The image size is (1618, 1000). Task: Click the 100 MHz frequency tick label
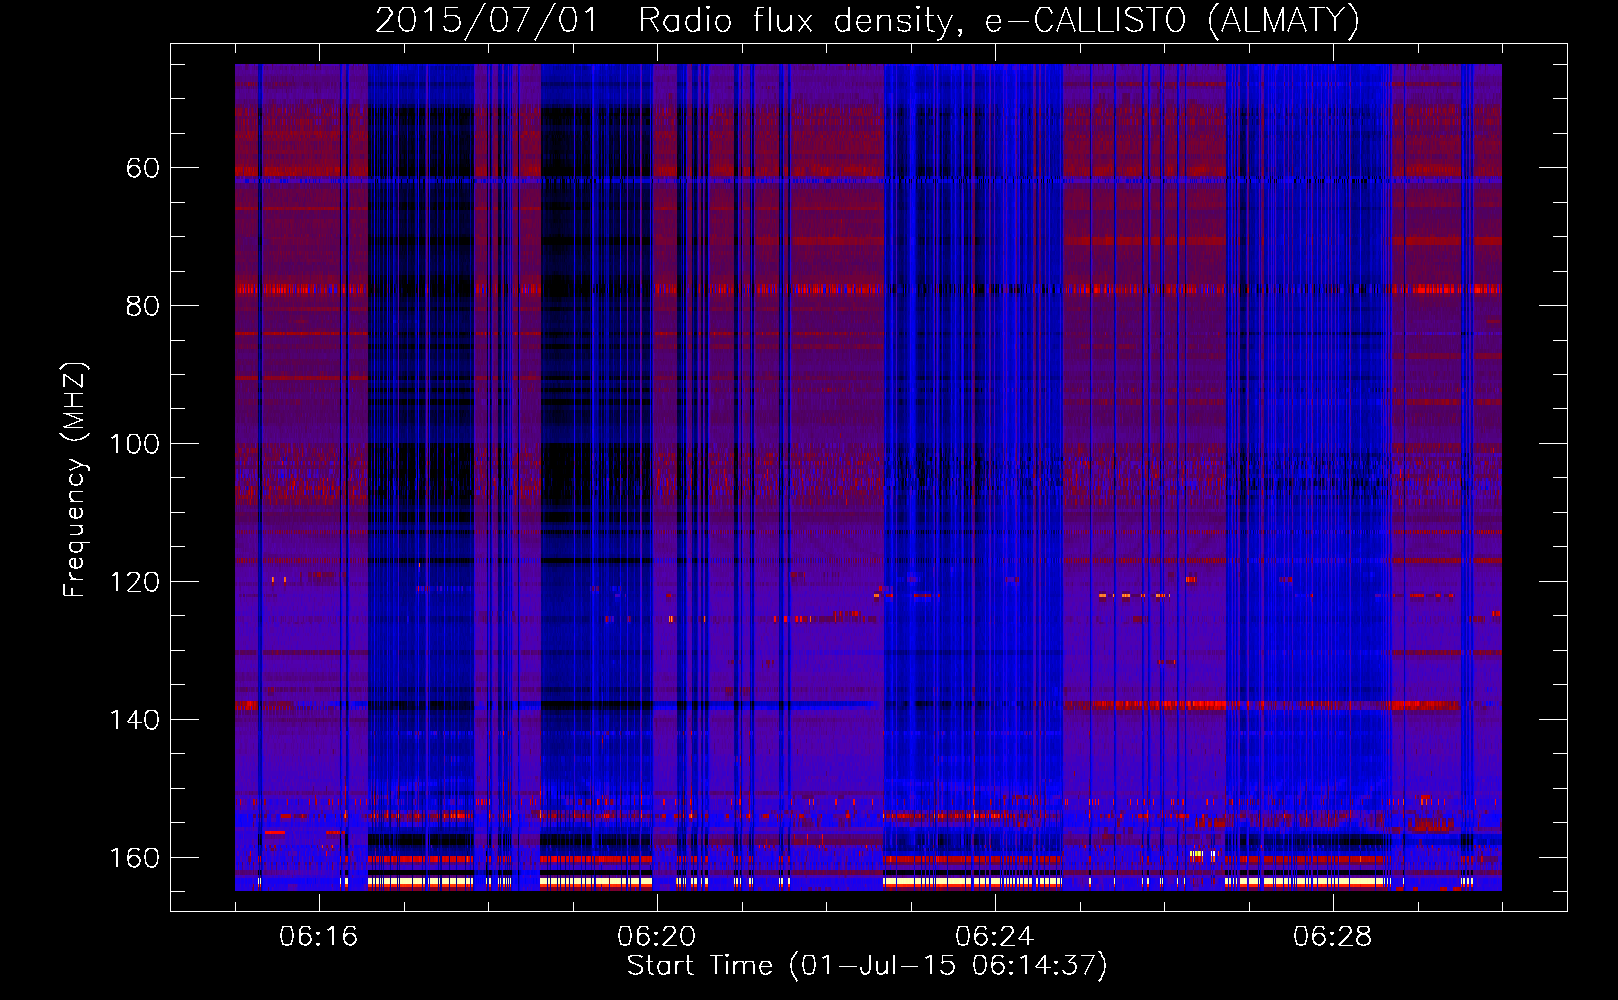tap(134, 444)
